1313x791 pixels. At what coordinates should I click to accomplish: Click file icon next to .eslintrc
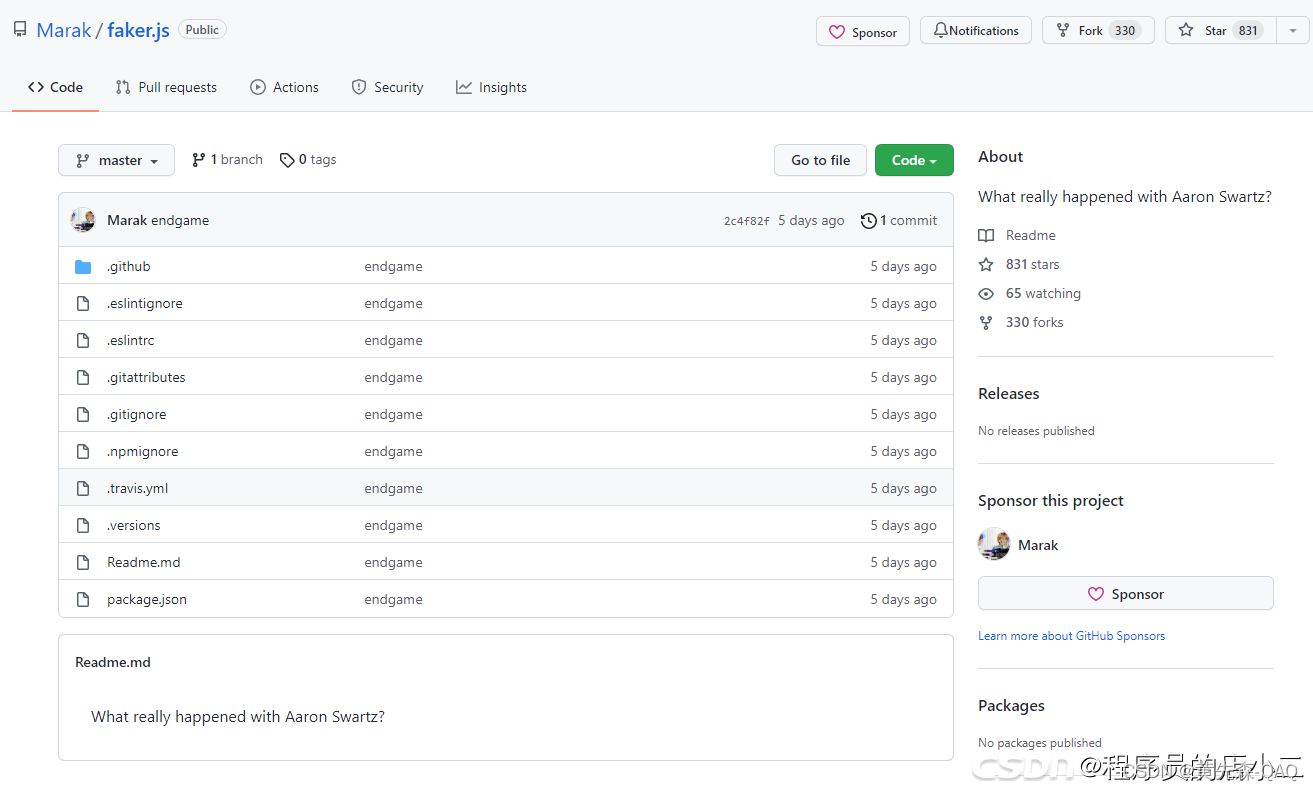click(x=83, y=340)
